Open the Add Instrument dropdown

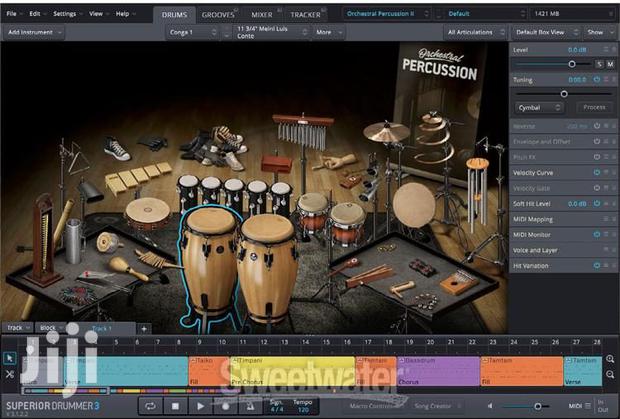[x=34, y=32]
